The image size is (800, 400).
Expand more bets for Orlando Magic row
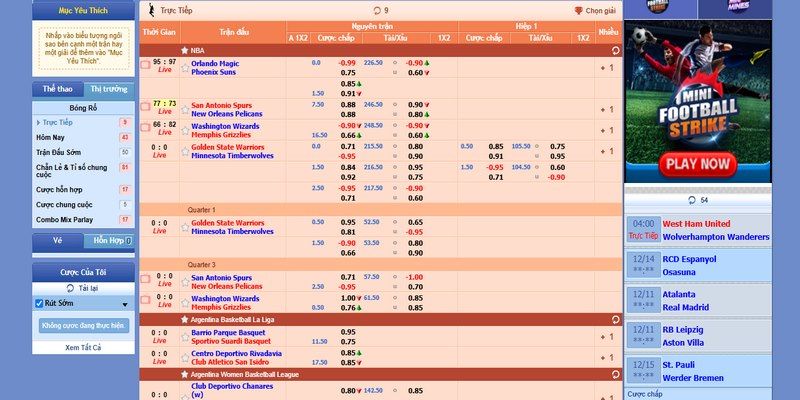click(607, 67)
